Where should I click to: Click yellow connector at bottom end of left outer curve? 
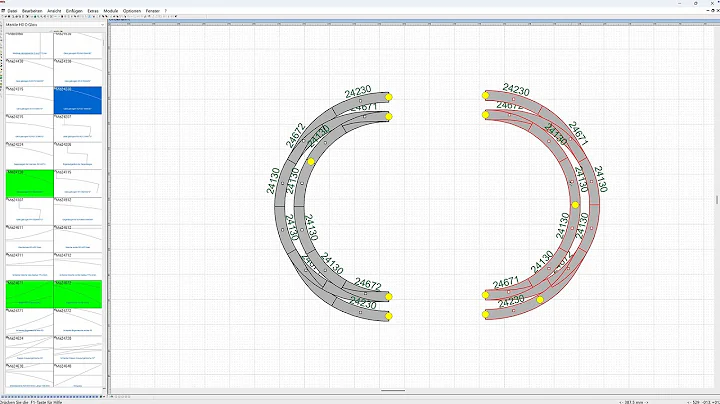389,316
